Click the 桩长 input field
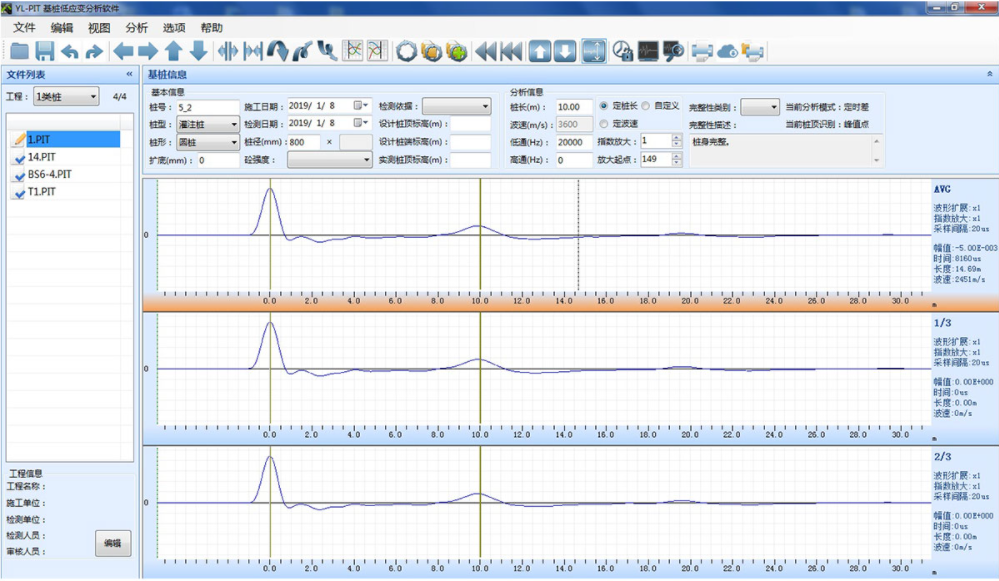 [574, 107]
